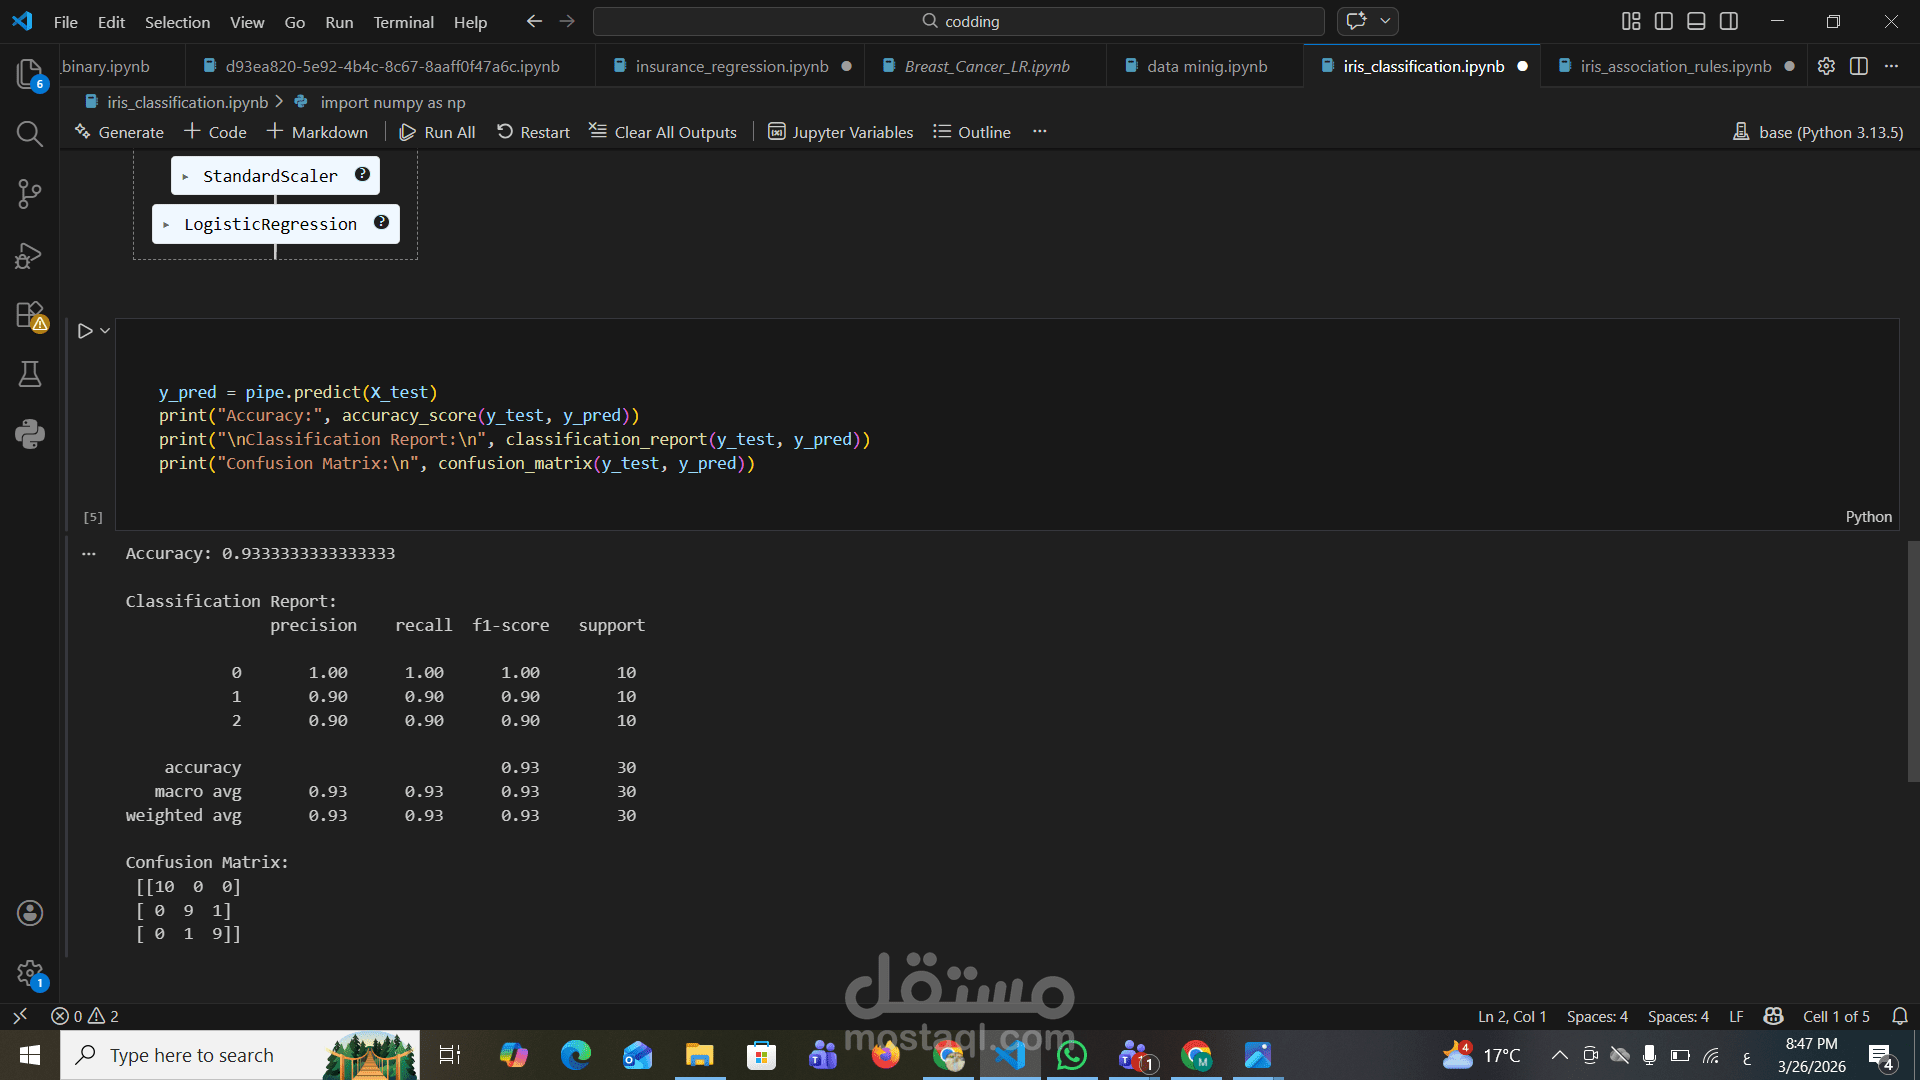The image size is (1920, 1080).
Task: Expand the run cell options dropdown arrow
Action: coord(105,331)
